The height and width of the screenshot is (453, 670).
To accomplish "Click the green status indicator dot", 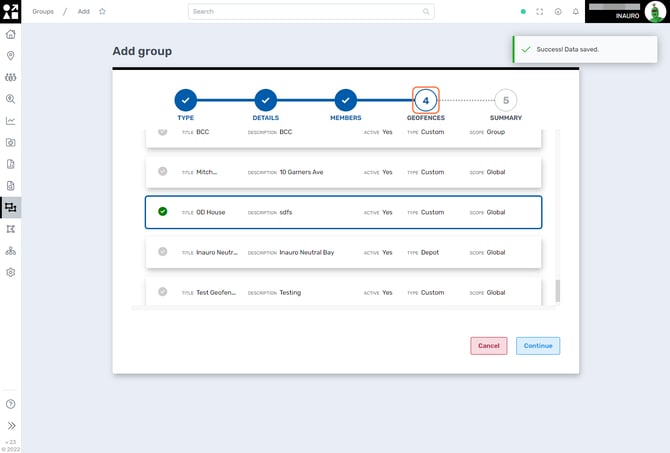I will click(523, 12).
